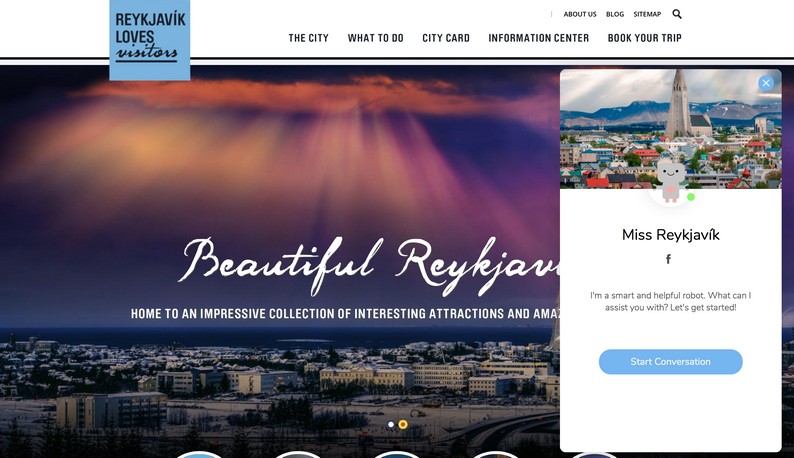The width and height of the screenshot is (794, 458).
Task: Close the Miss Reykjavík chat widget
Action: (x=766, y=83)
